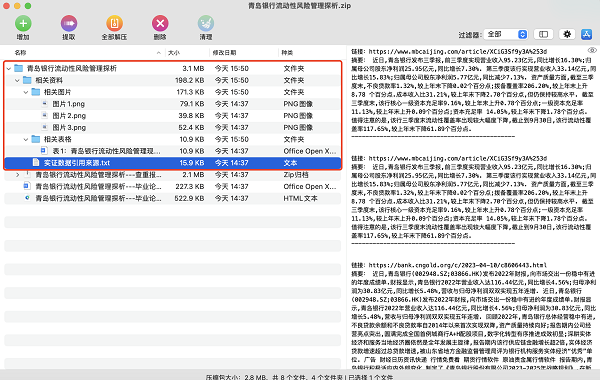Toggle the sidebar preview panel button
This screenshot has height=380, width=600.
point(543,34)
